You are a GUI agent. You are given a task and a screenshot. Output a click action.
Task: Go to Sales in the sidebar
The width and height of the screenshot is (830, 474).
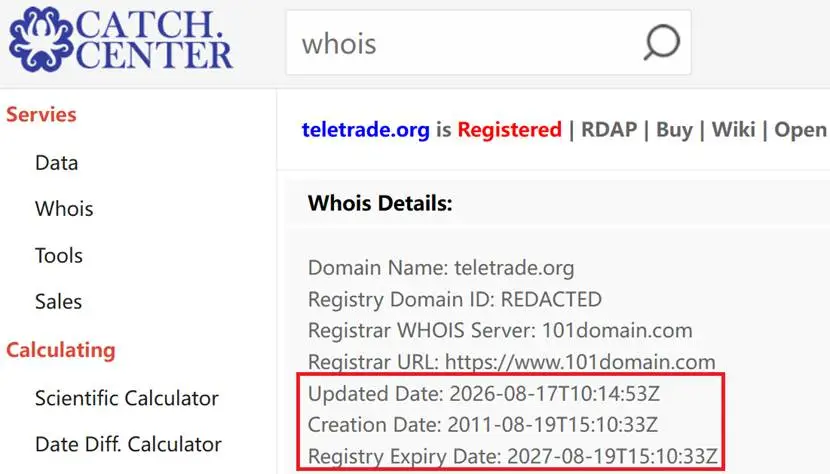click(58, 301)
